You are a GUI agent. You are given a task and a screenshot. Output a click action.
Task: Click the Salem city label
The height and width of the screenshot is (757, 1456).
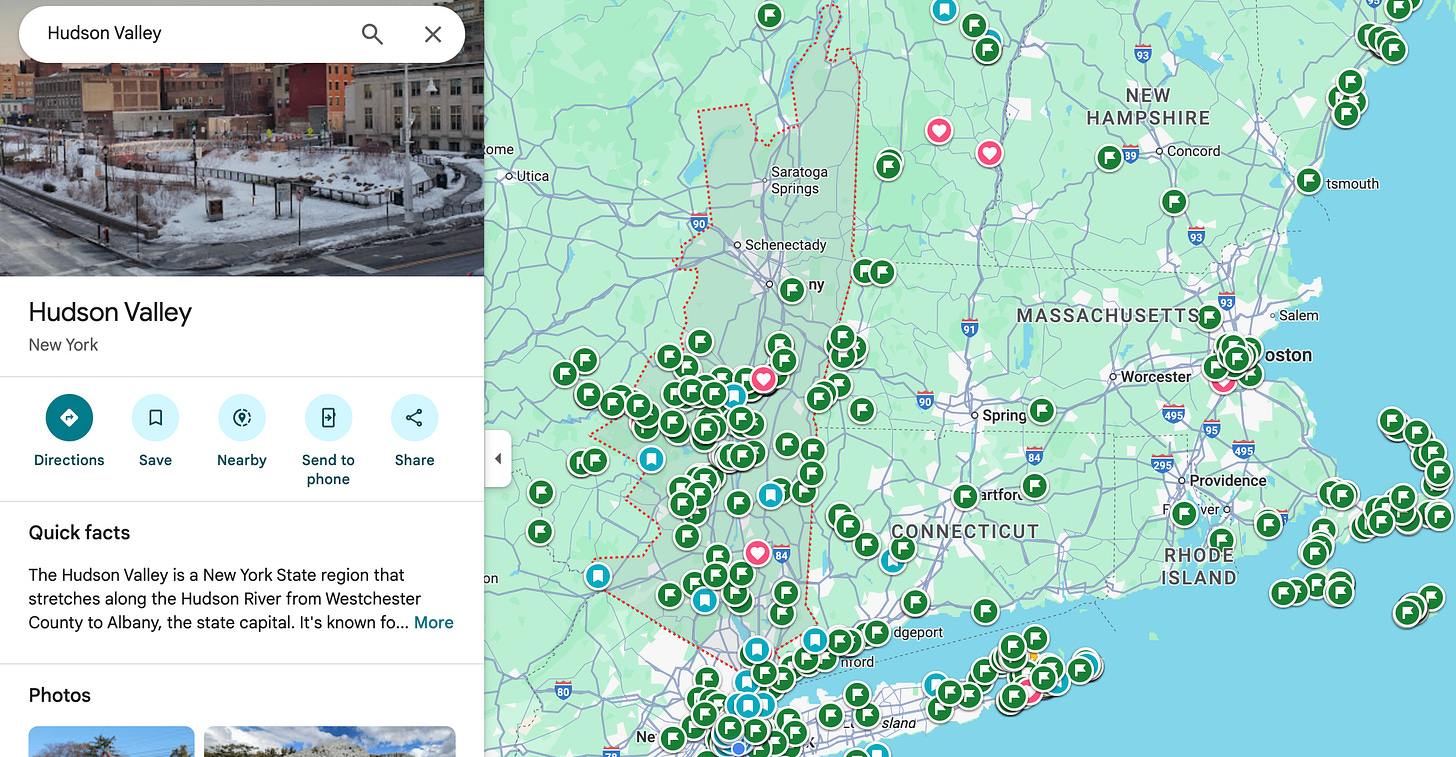point(1299,315)
